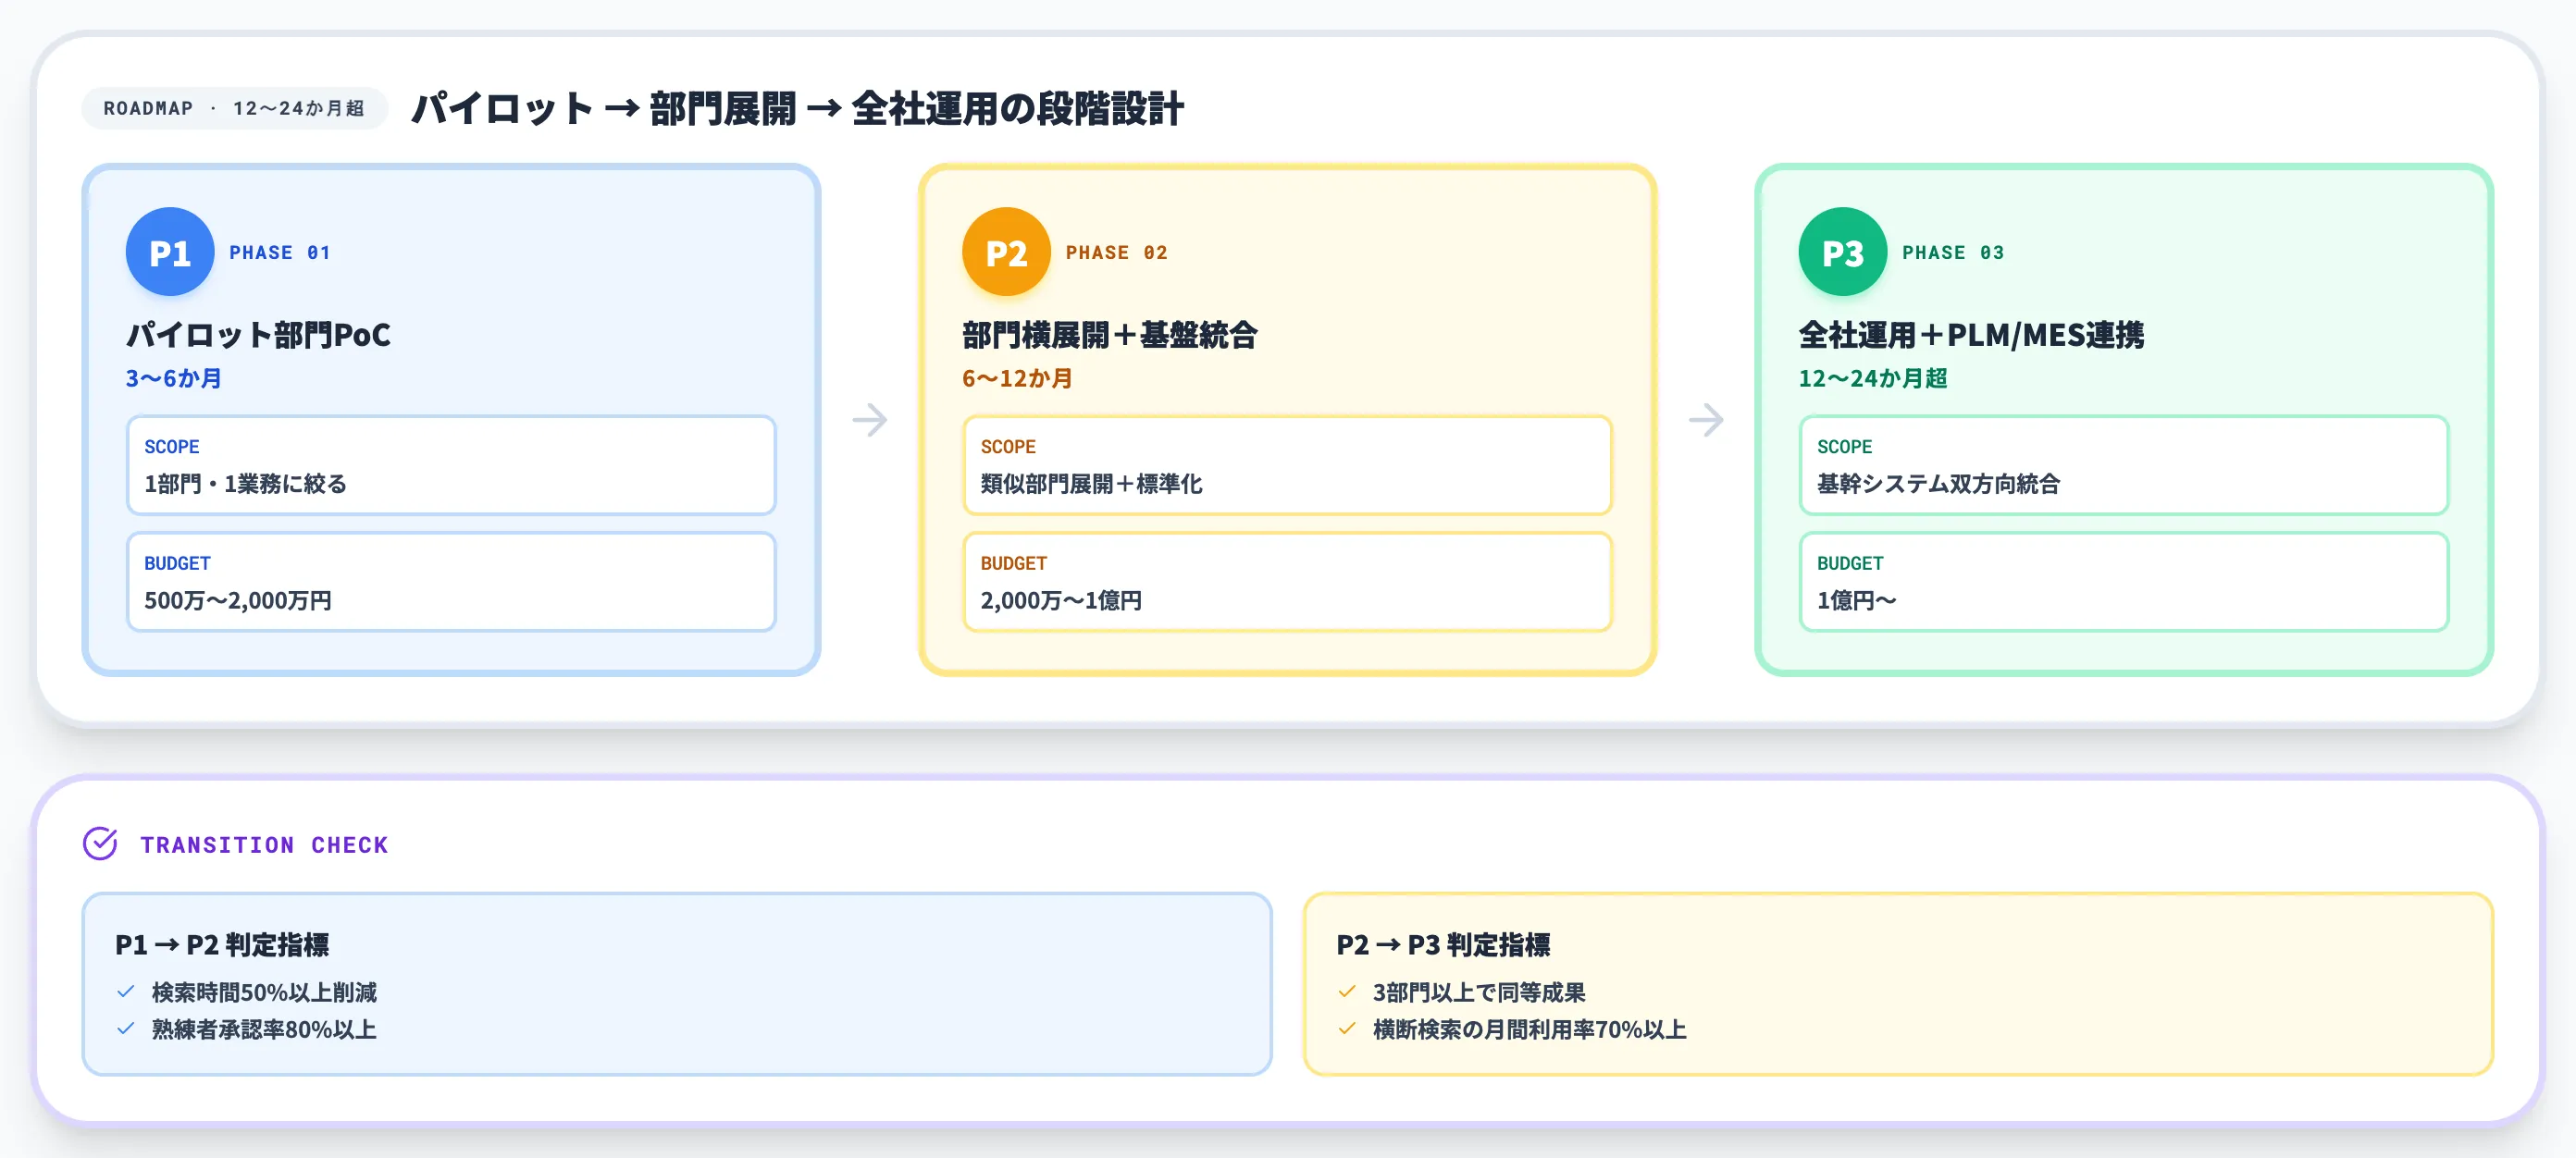2576x1158 pixels.
Task: Click the title 部門横展開＋基盤統合
Action: (x=1110, y=334)
